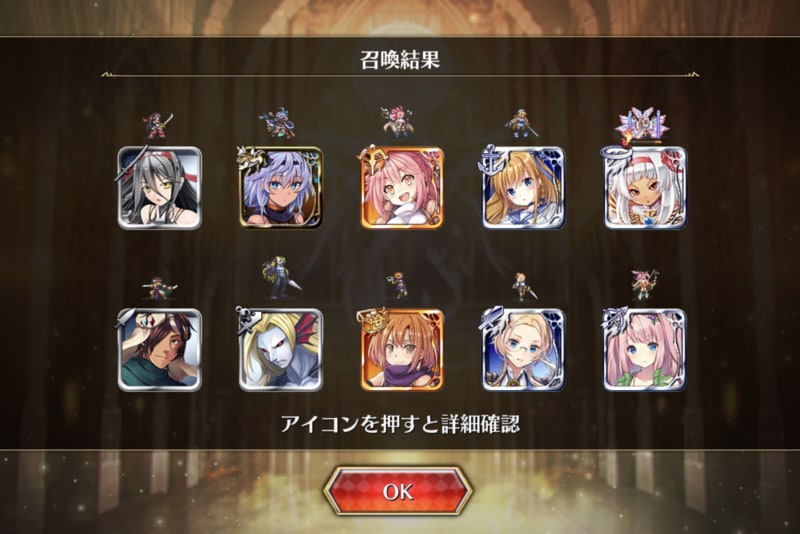The image size is (800, 534).
Task: Select the pink-haired archer girl portrait
Action: (645, 350)
